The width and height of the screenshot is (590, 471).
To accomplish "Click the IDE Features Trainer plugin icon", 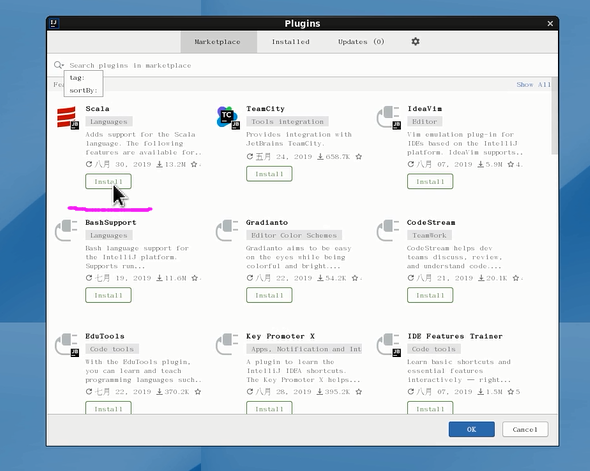I will pyautogui.click(x=389, y=345).
